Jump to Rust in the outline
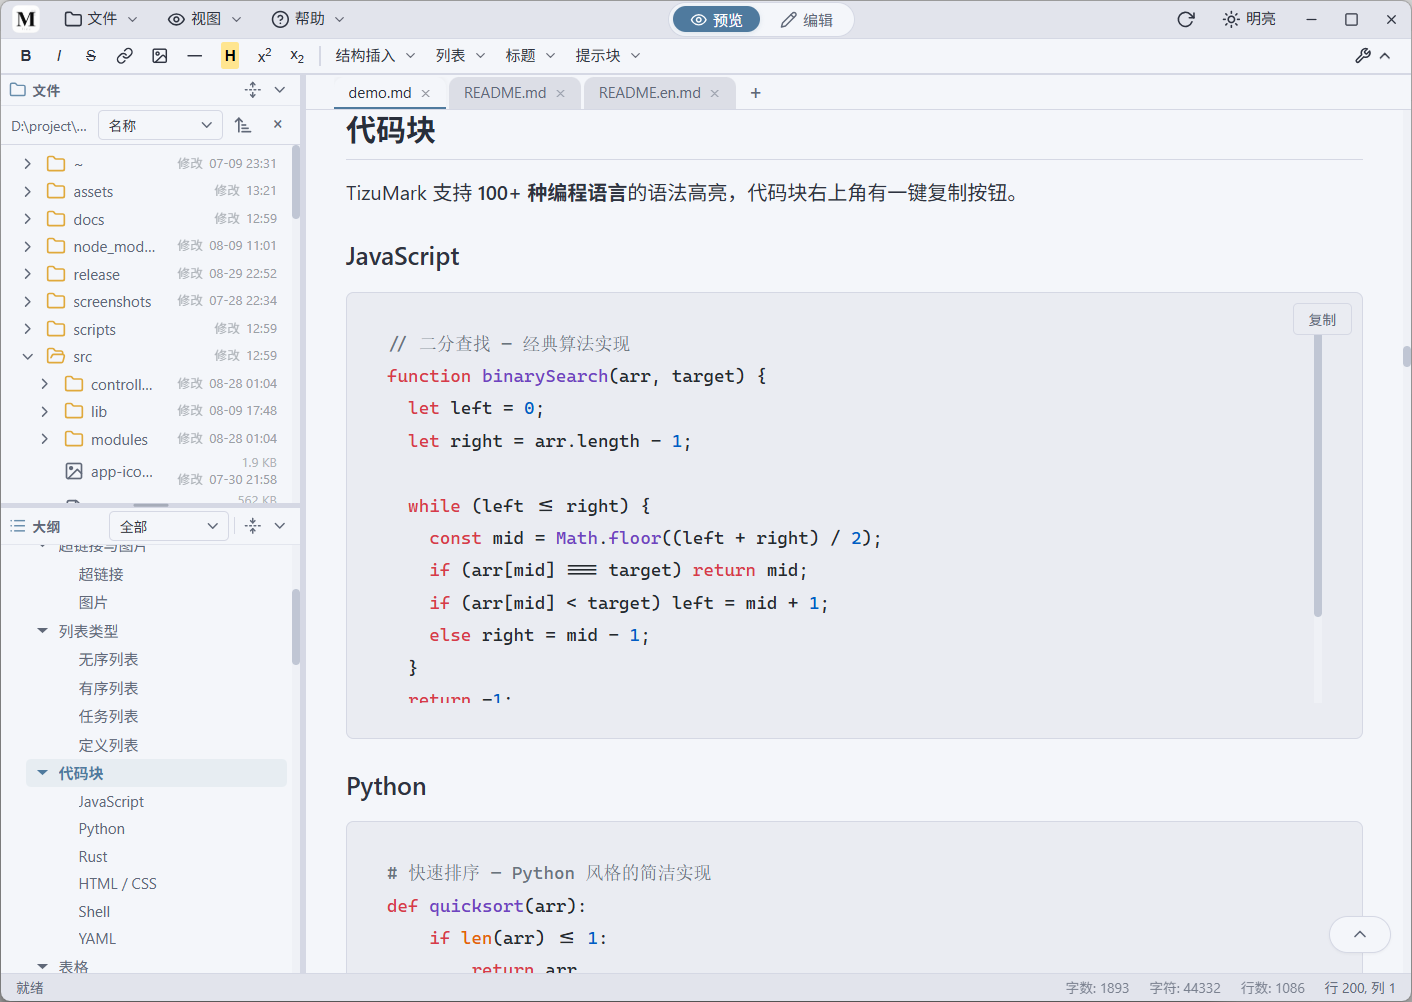 coord(93,857)
